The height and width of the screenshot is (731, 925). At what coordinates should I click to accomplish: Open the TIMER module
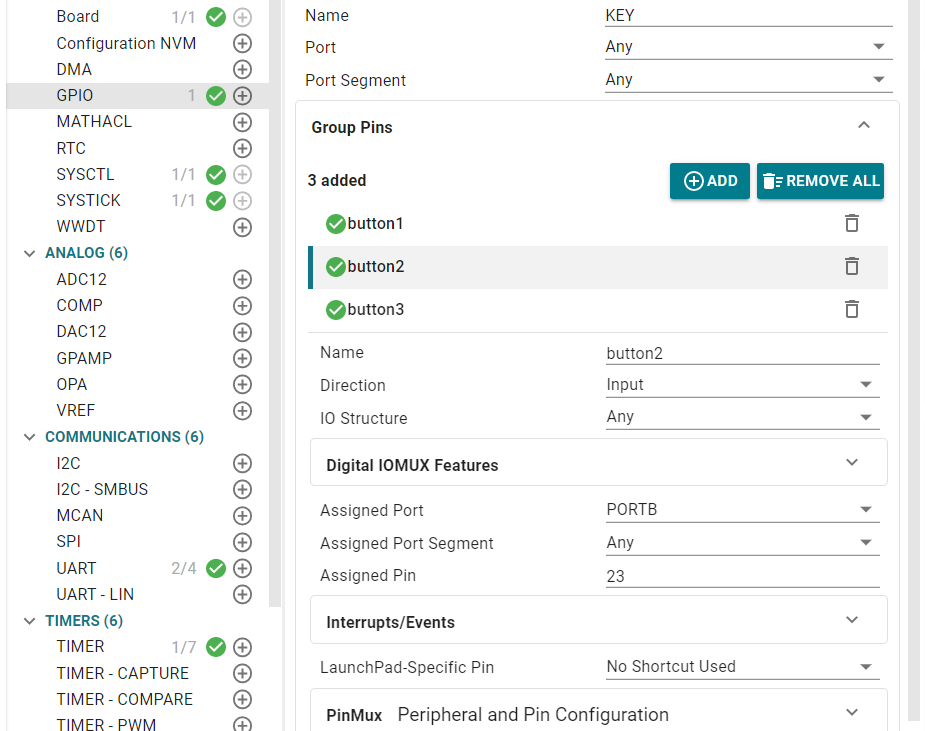click(x=80, y=647)
